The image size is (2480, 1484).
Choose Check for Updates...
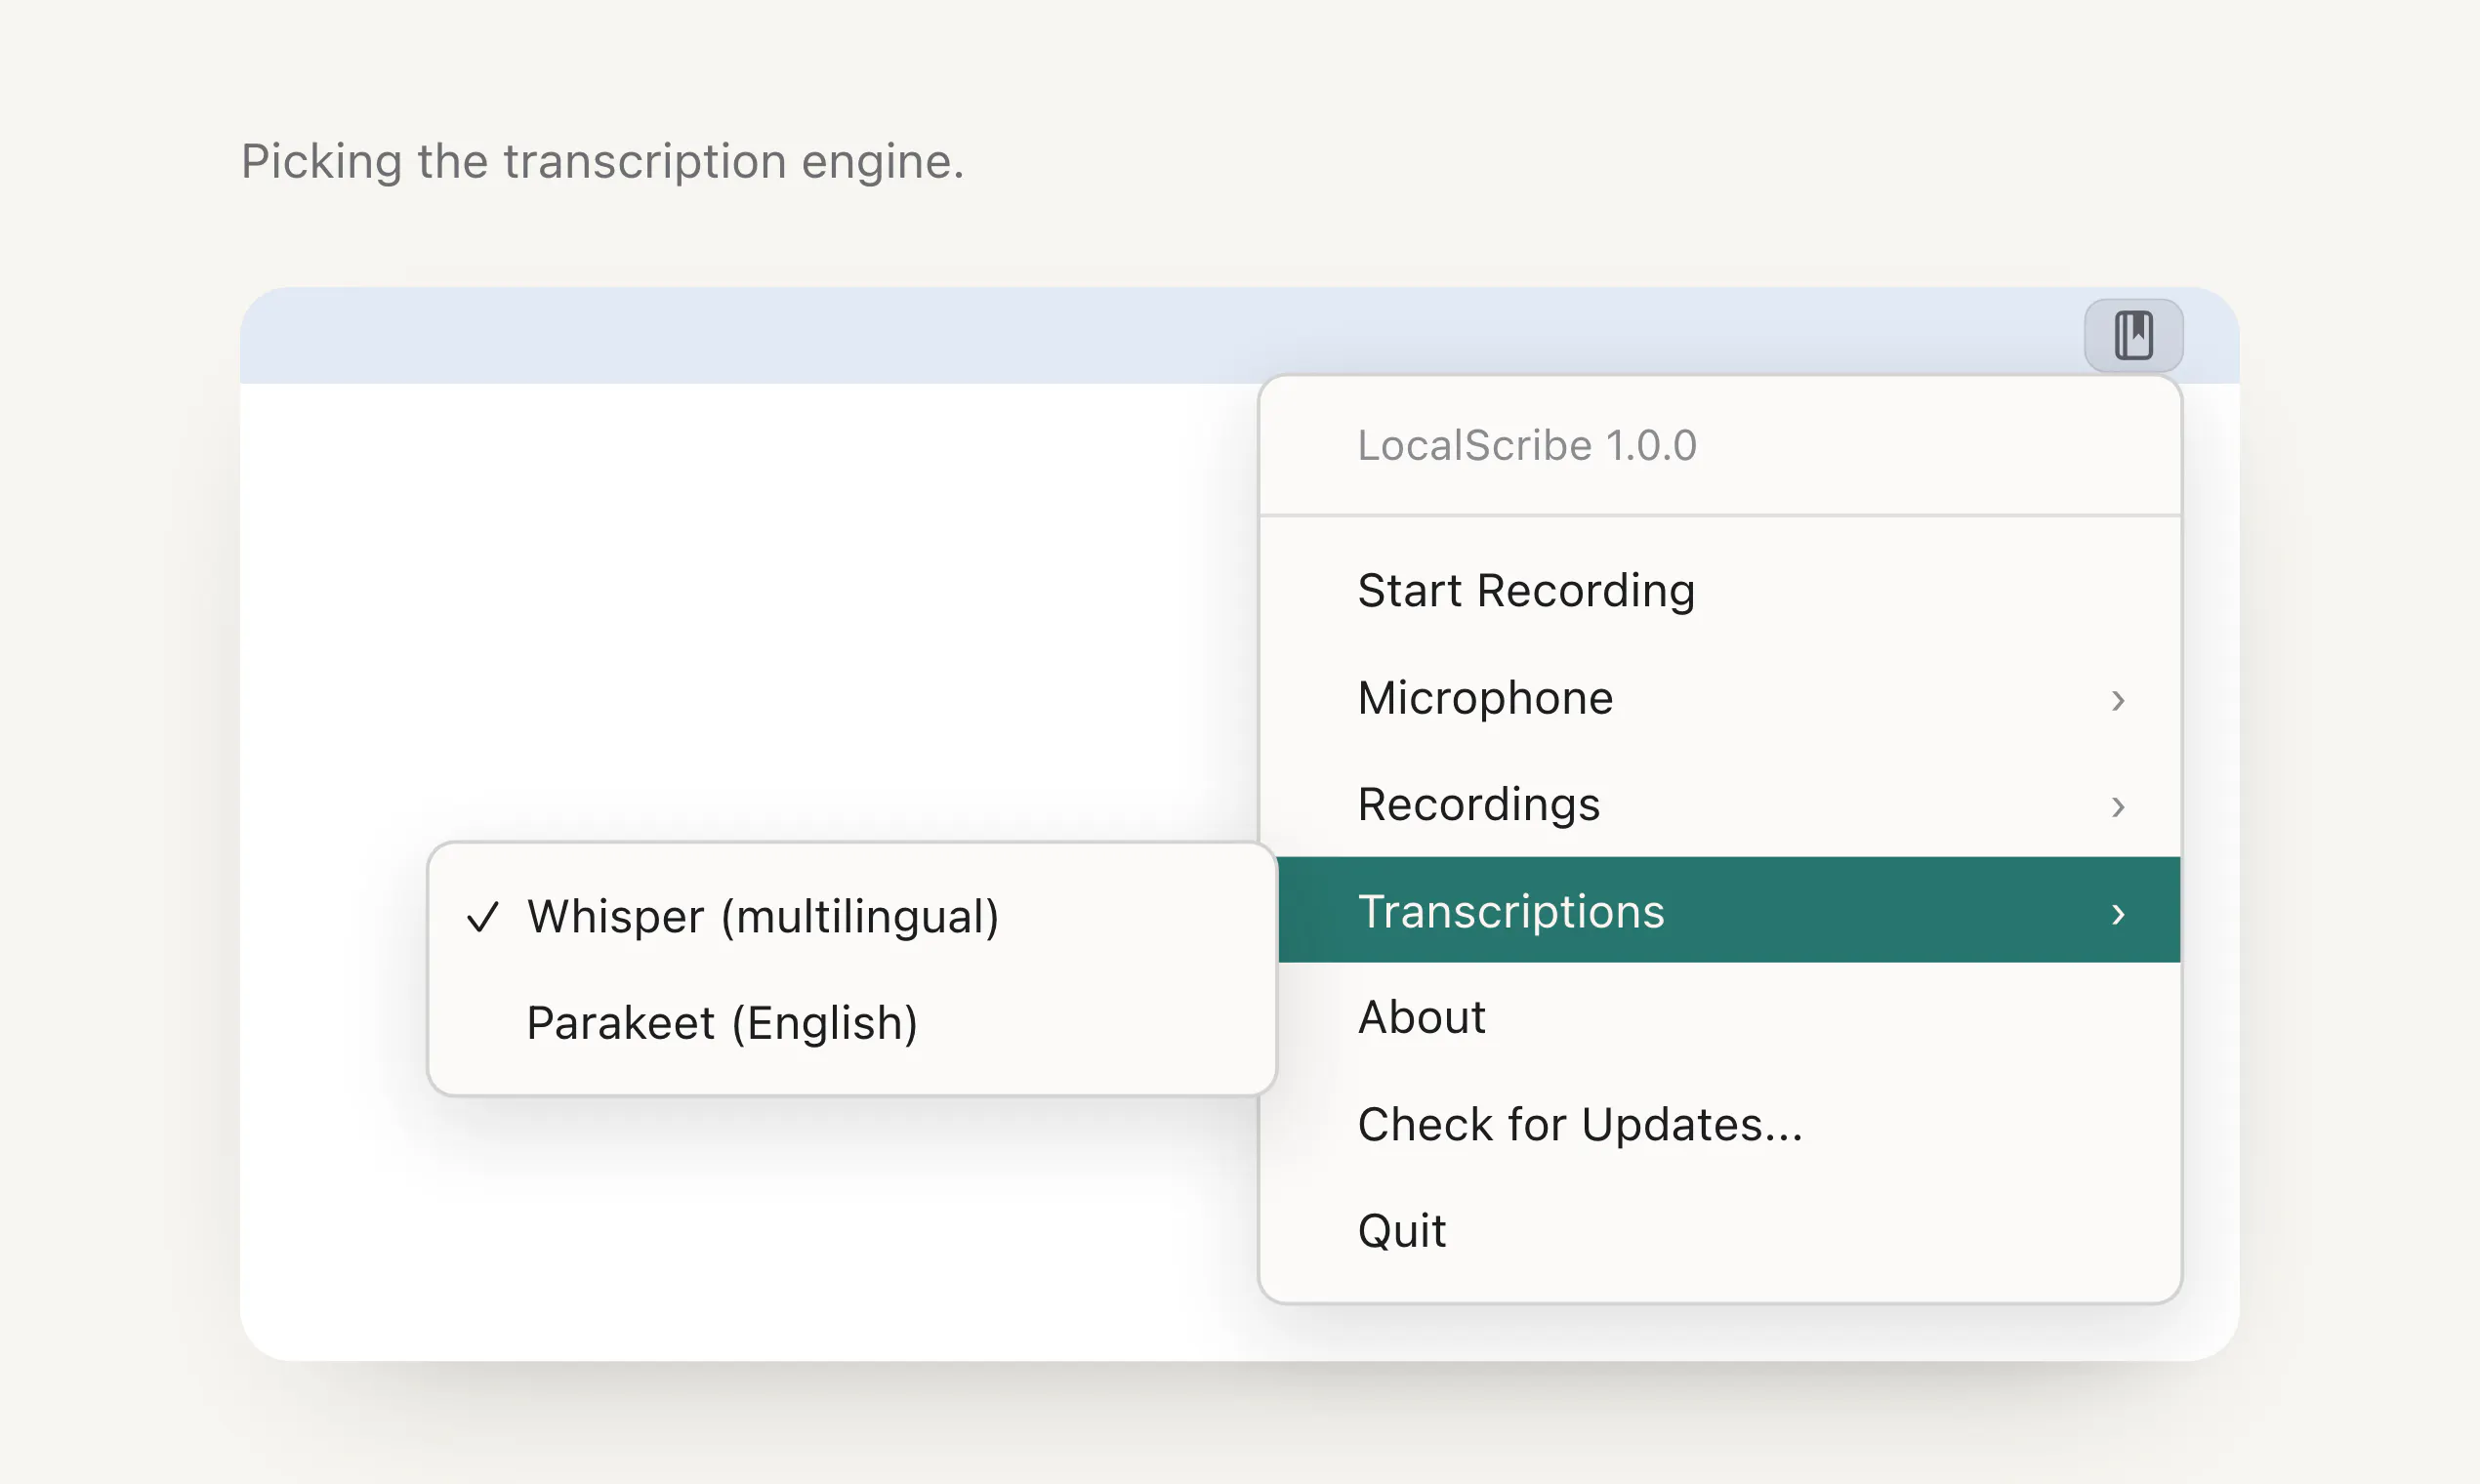point(1720,1124)
